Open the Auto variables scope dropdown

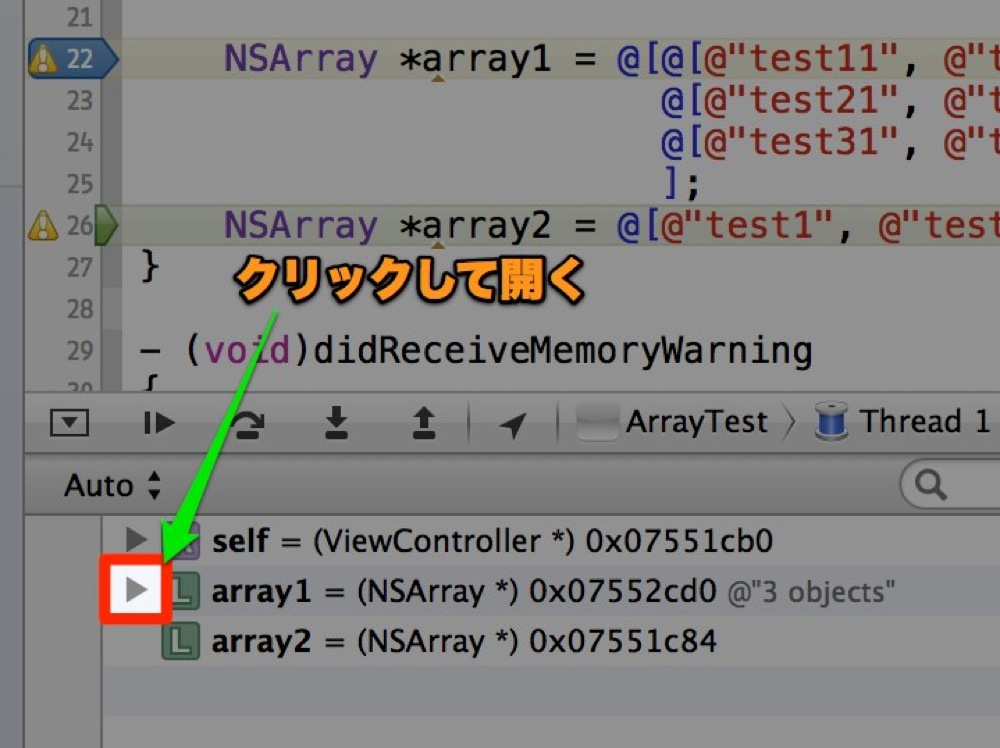[x=112, y=485]
